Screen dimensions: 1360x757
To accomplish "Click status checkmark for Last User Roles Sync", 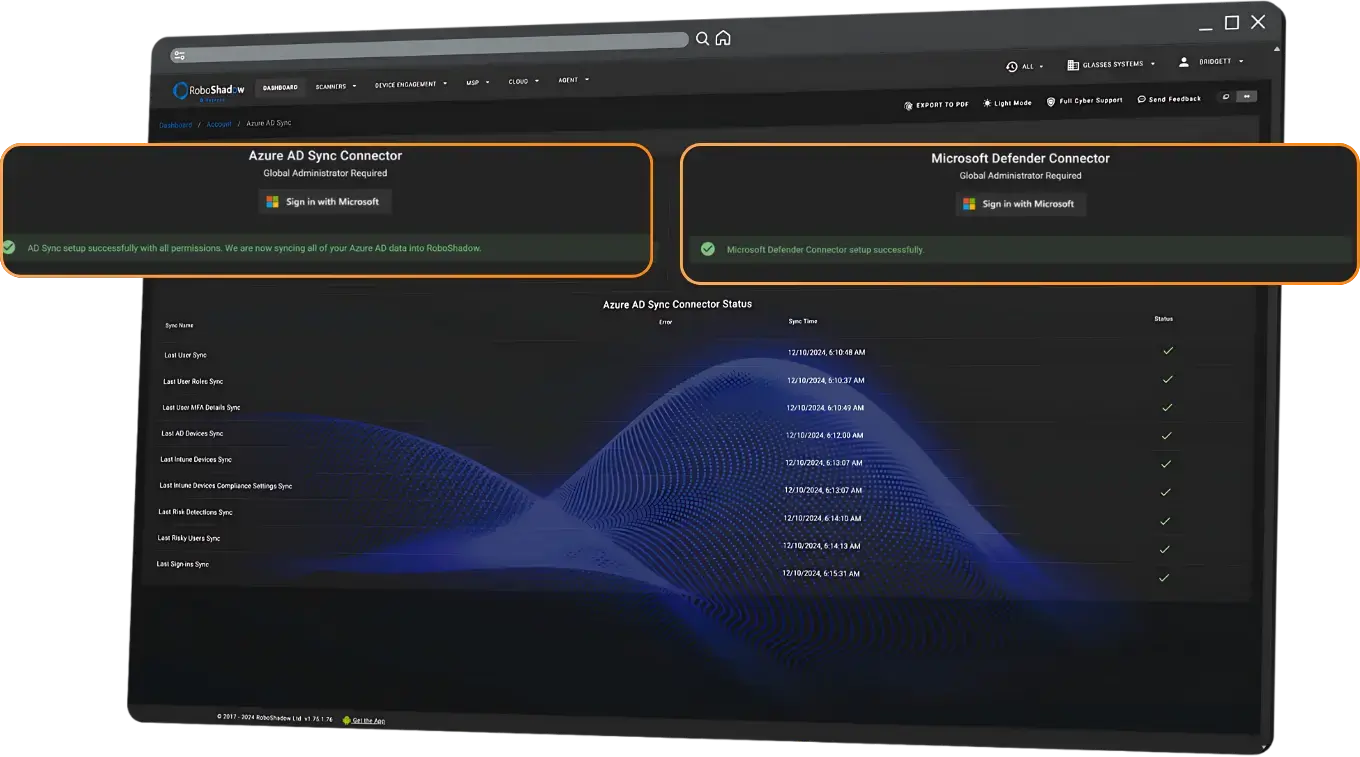I will click(1167, 379).
